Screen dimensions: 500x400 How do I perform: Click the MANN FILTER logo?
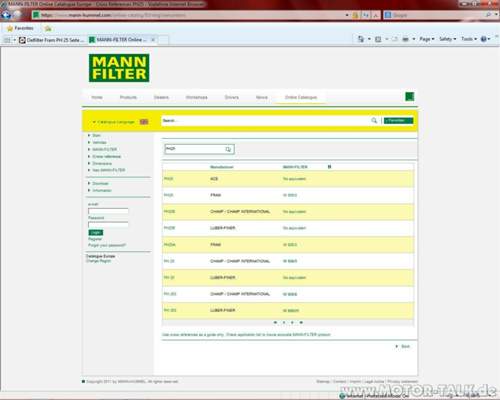[119, 68]
